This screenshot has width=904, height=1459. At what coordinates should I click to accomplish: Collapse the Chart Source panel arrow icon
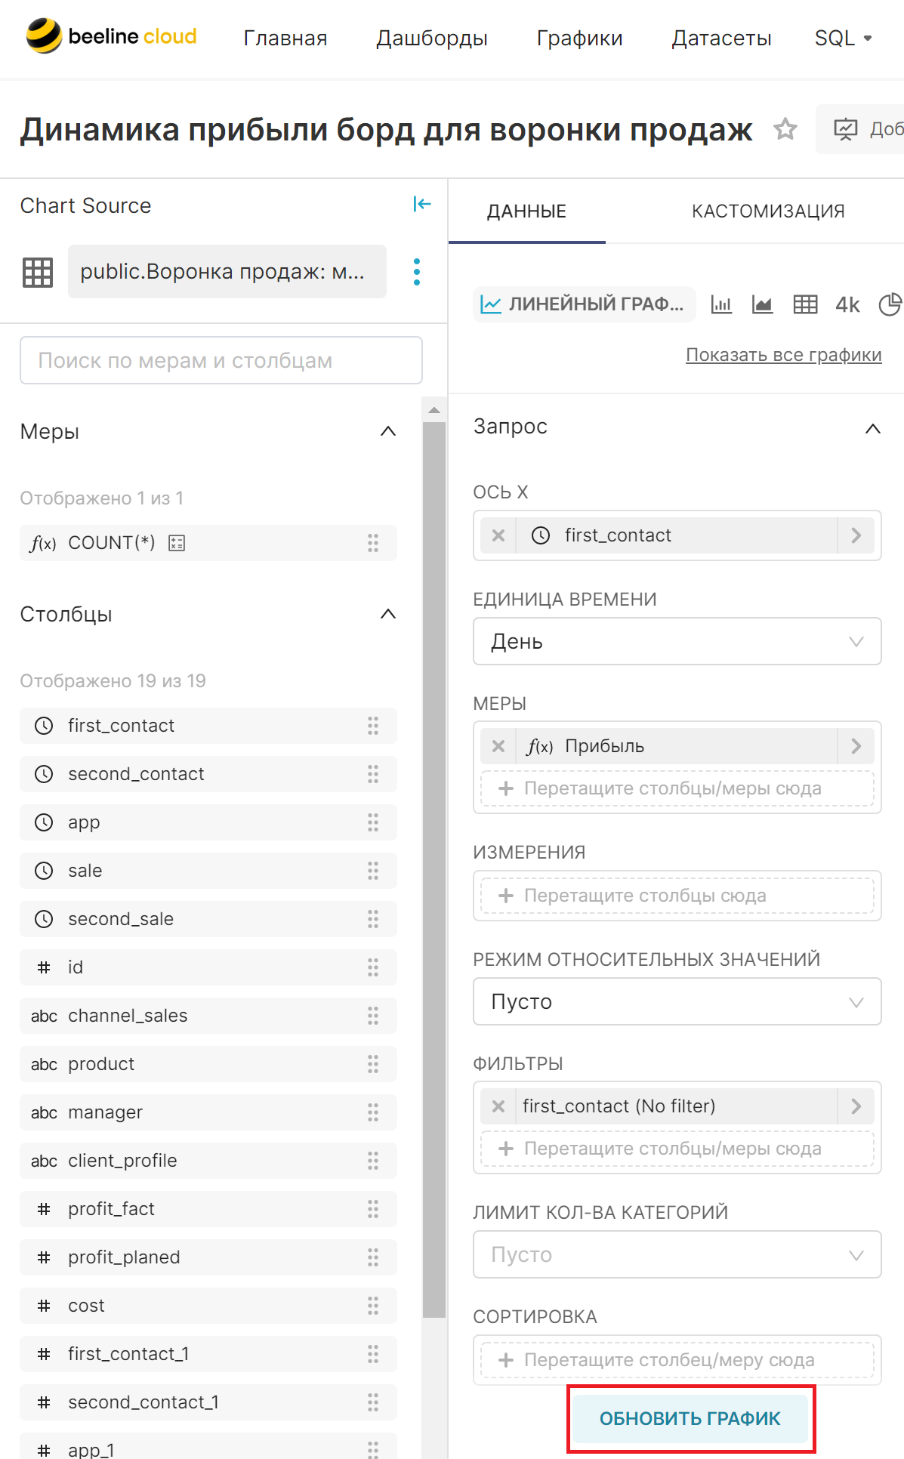coord(422,204)
